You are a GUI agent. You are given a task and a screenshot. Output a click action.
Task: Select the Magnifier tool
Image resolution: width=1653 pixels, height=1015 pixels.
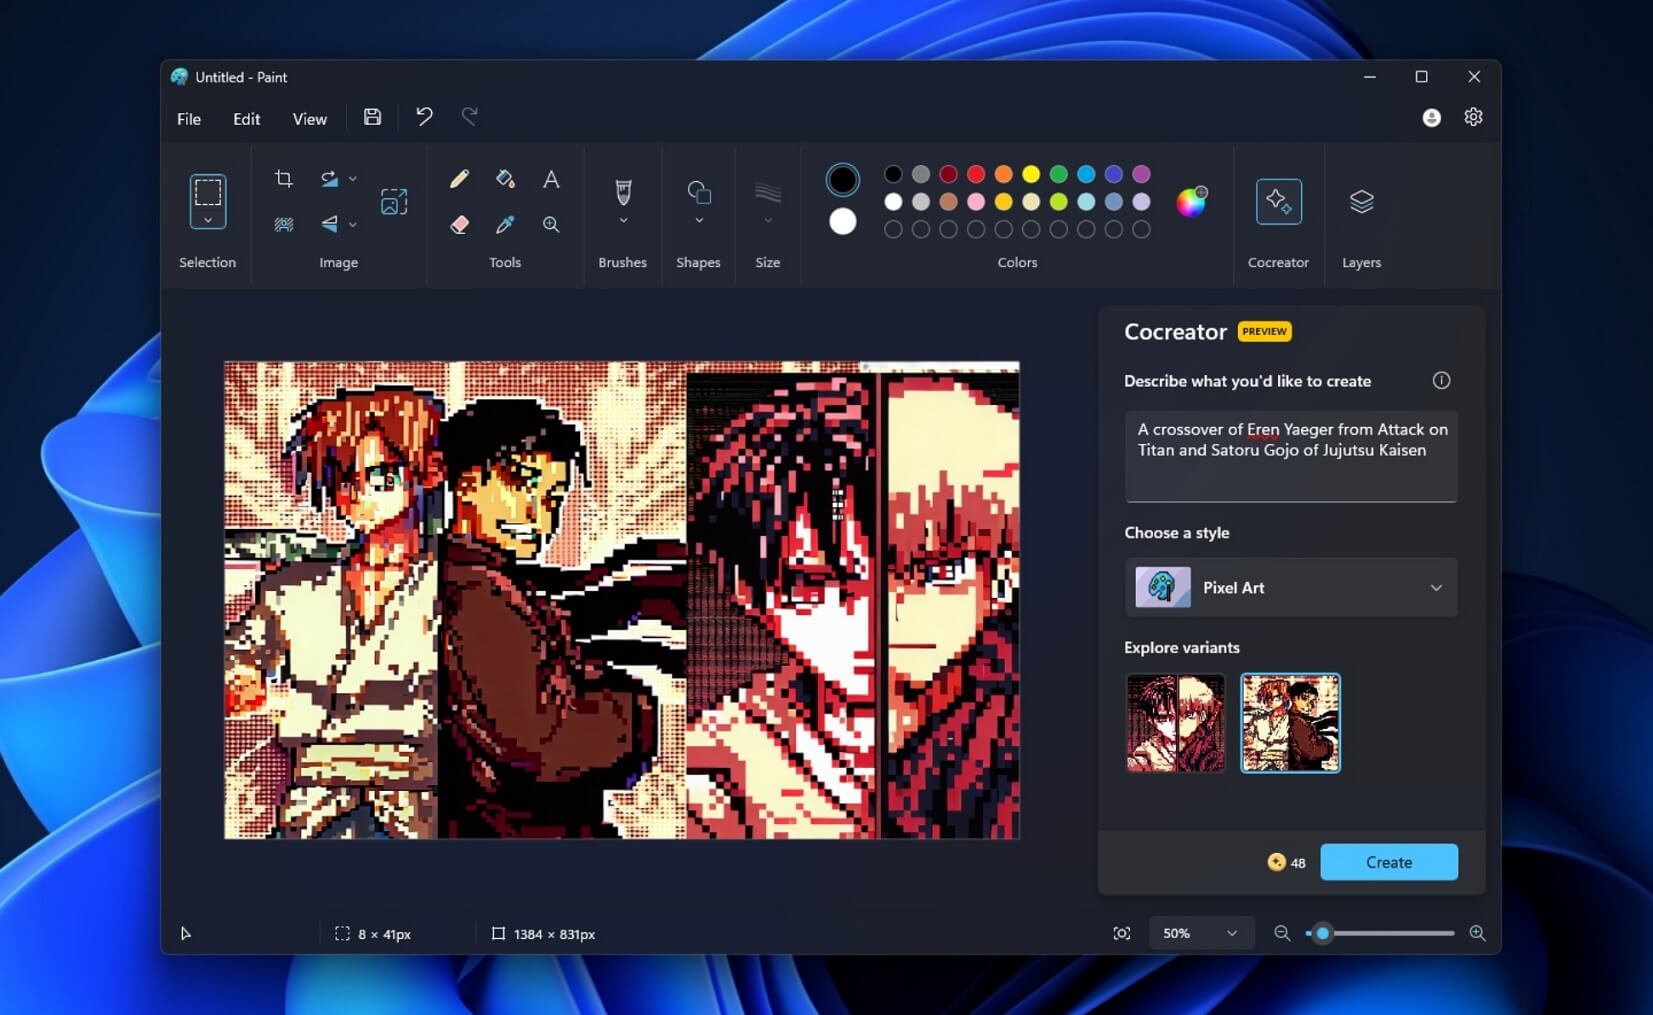point(551,224)
